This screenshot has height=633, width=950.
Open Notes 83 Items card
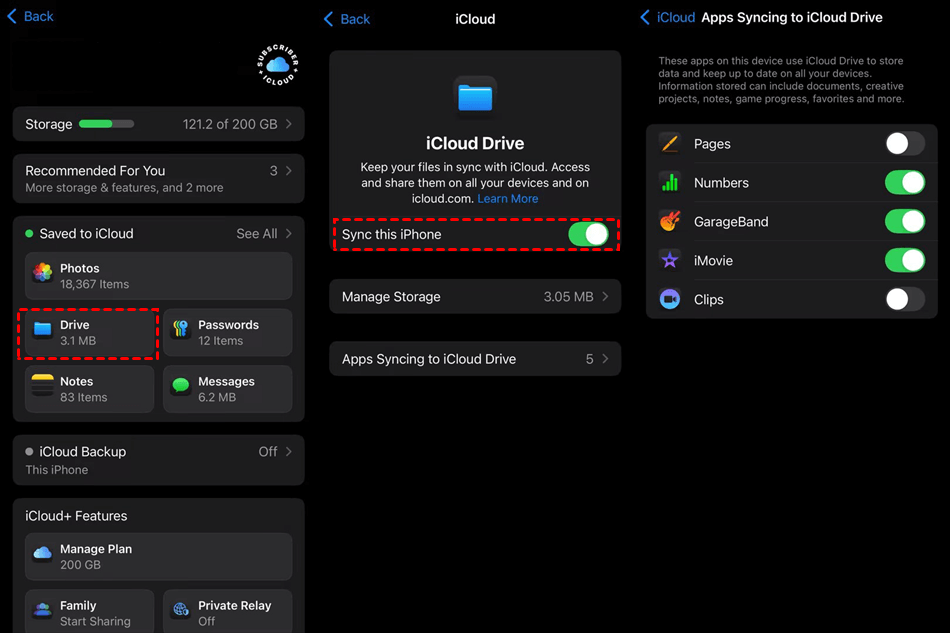tap(89, 389)
